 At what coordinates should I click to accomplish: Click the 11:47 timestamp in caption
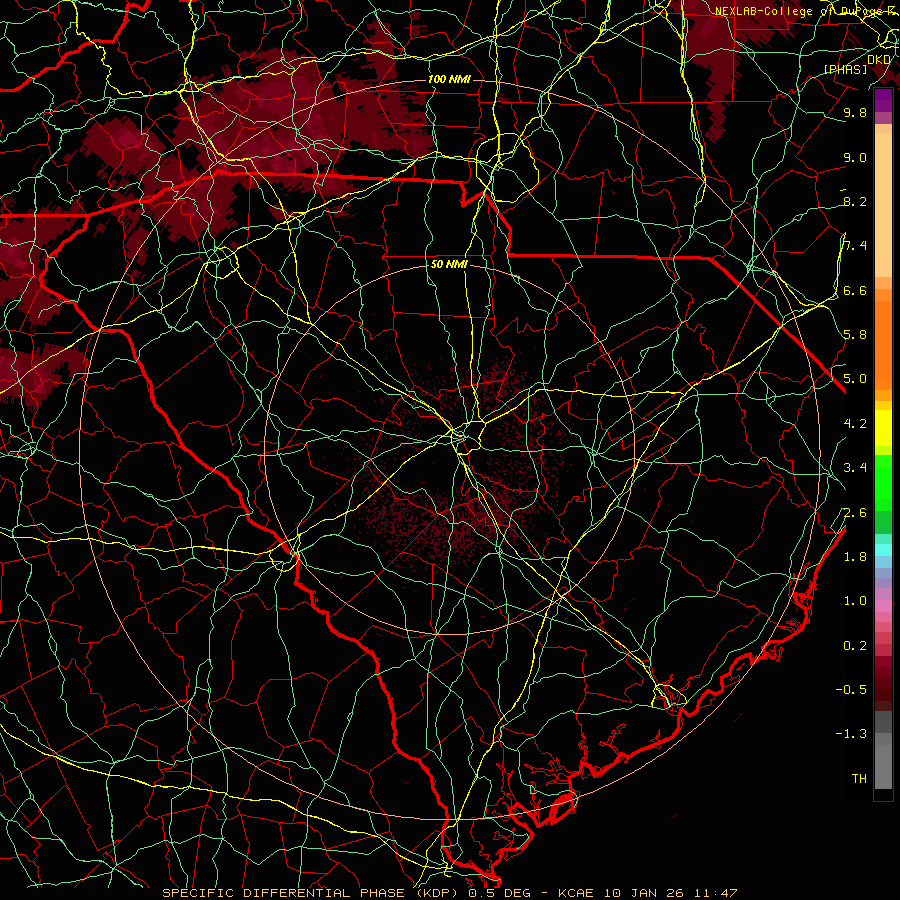pyautogui.click(x=715, y=893)
